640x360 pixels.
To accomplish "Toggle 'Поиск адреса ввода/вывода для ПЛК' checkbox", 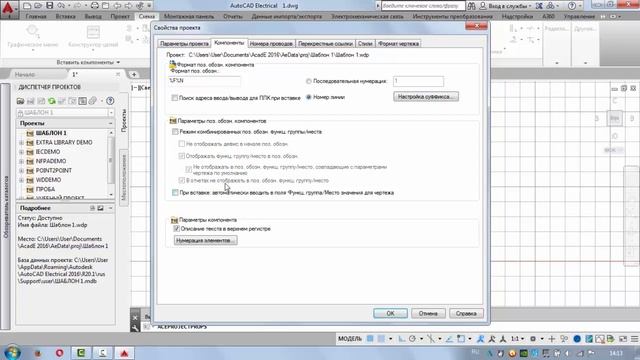I will [x=175, y=98].
